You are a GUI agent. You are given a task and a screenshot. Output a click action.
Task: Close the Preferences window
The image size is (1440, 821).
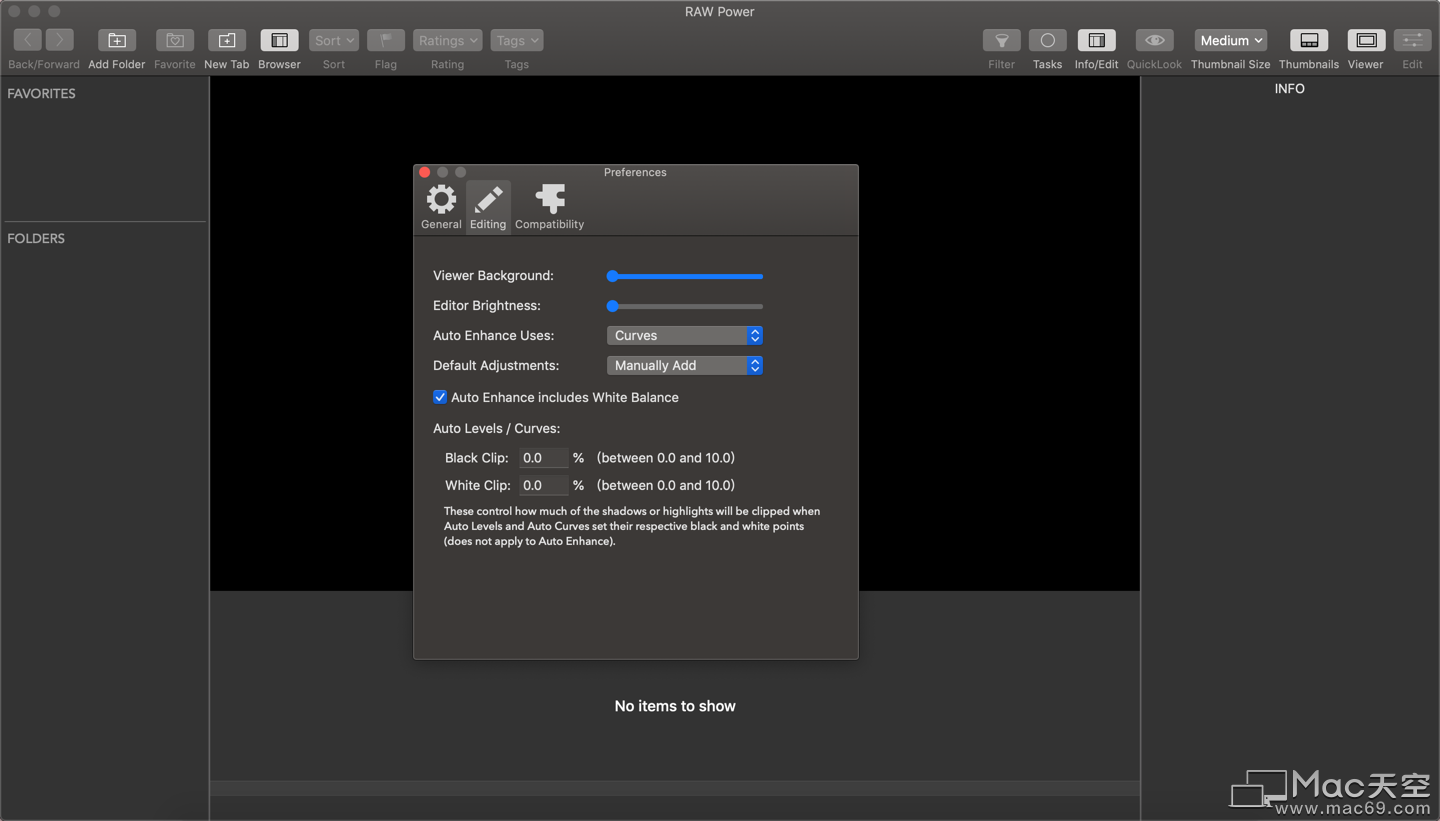coord(424,172)
